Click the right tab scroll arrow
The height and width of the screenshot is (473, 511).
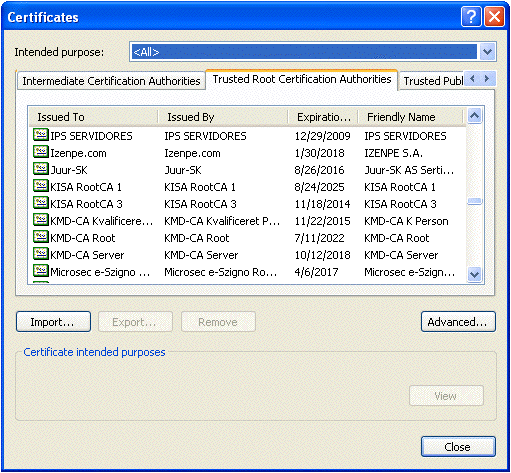pos(487,79)
